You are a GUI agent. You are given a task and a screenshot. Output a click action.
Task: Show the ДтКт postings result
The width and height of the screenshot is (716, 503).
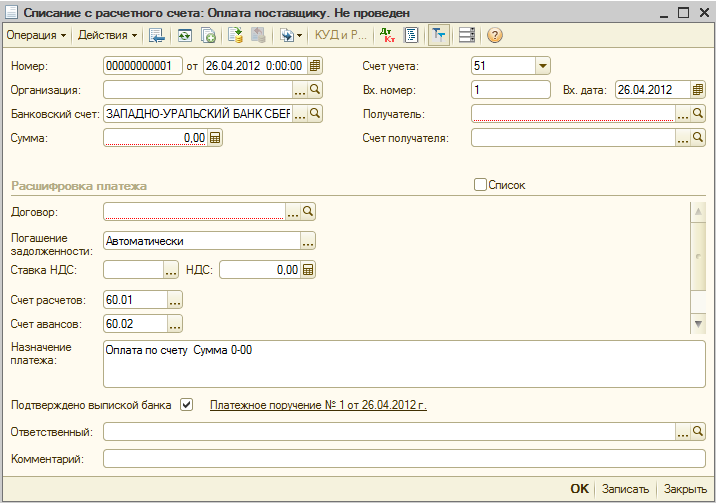pyautogui.click(x=388, y=35)
